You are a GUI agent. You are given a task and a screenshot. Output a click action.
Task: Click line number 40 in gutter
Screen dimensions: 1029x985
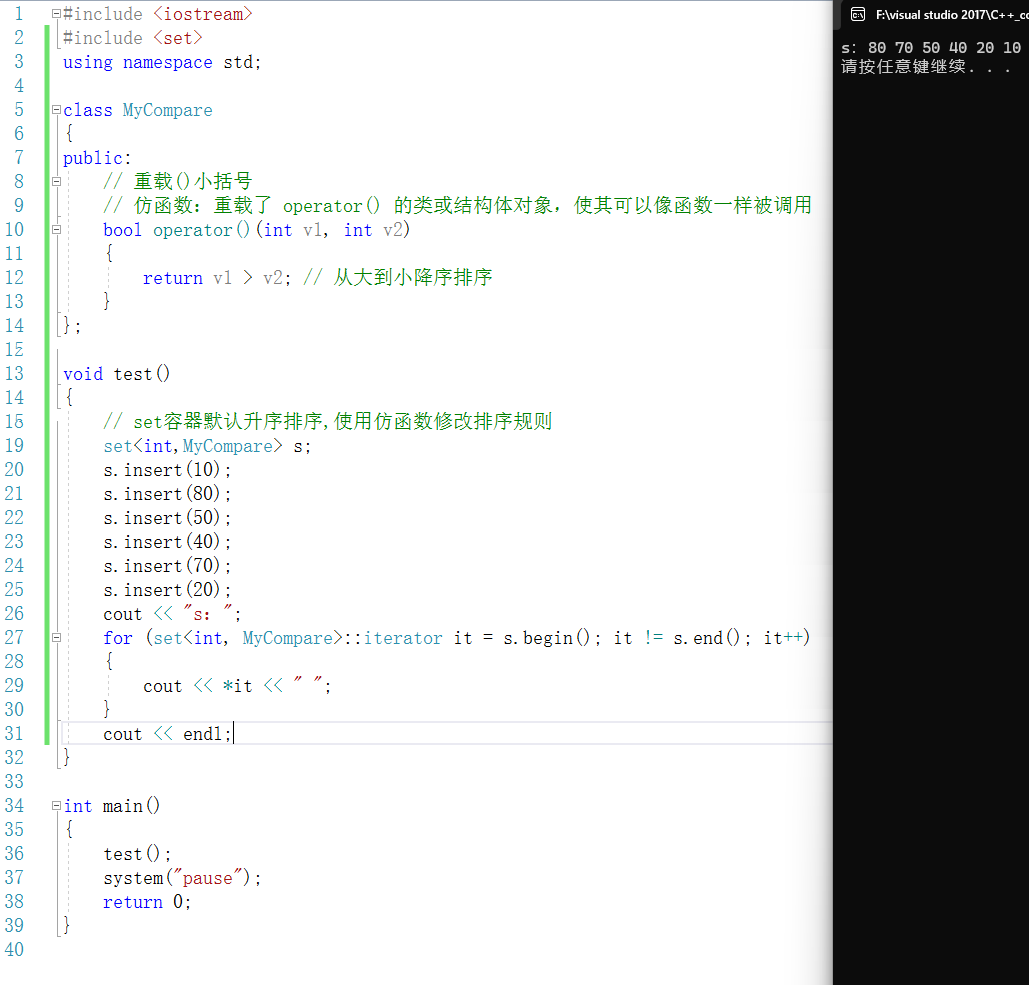[14, 950]
